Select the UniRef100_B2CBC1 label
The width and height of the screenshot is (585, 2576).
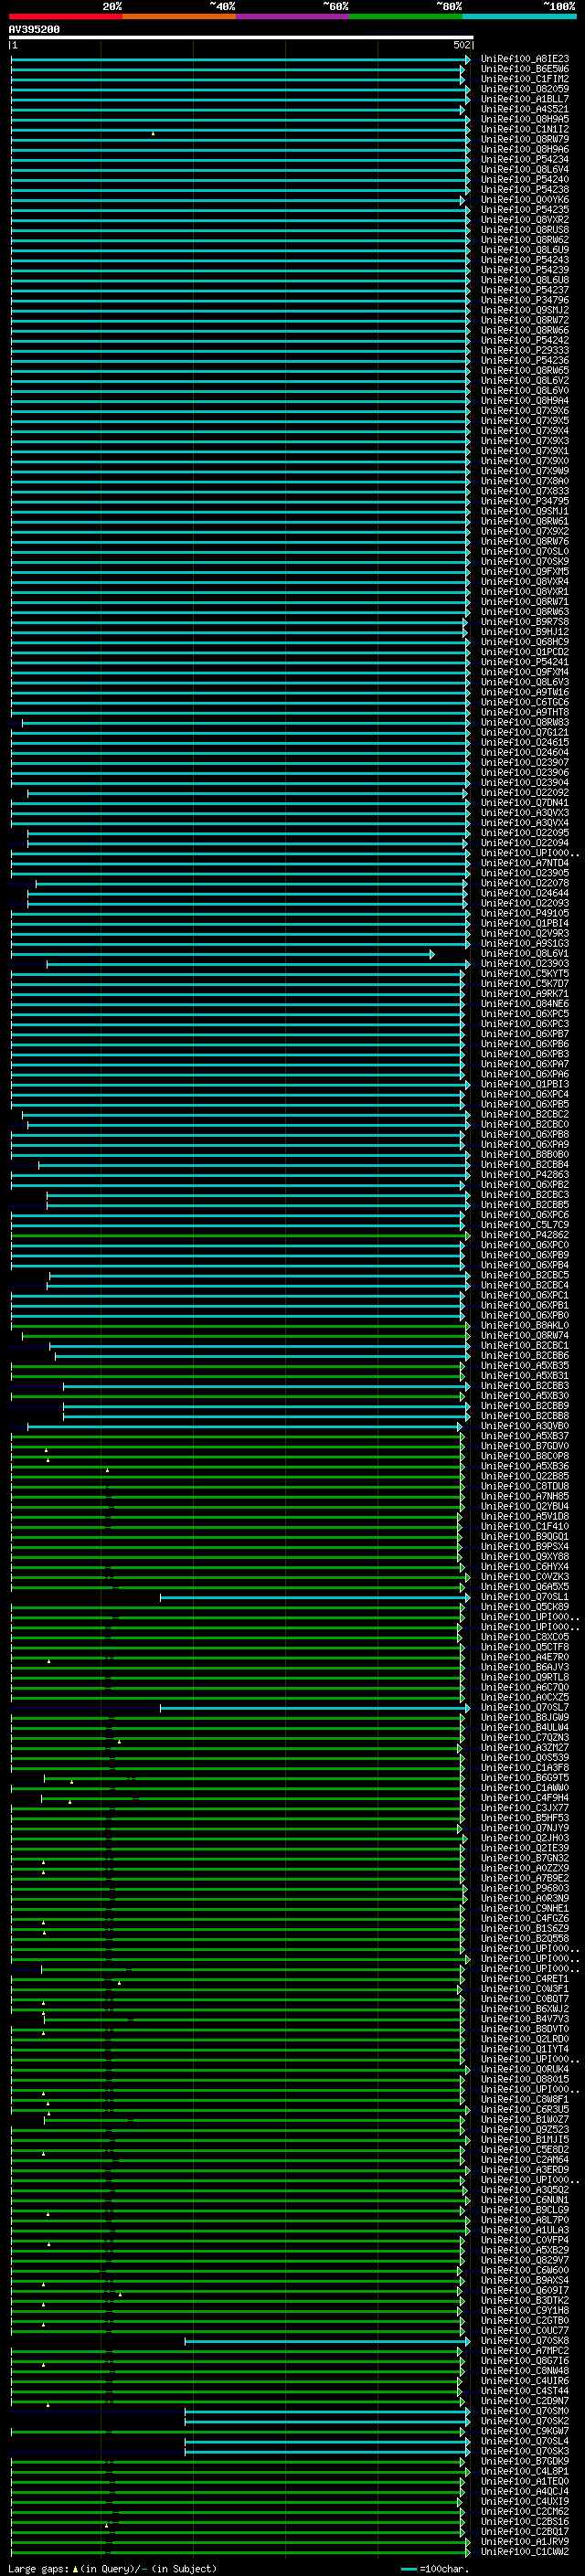[x=525, y=1345]
